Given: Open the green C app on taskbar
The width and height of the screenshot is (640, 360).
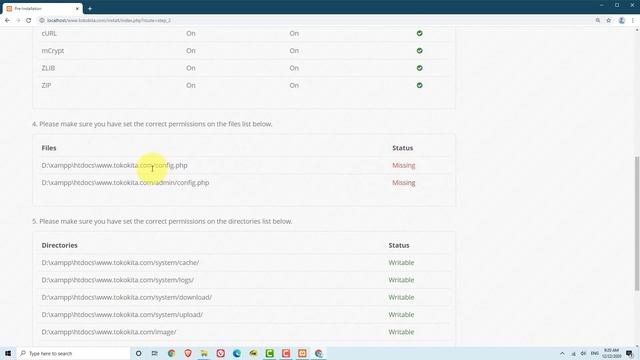Looking at the screenshot, I should click(x=269, y=353).
